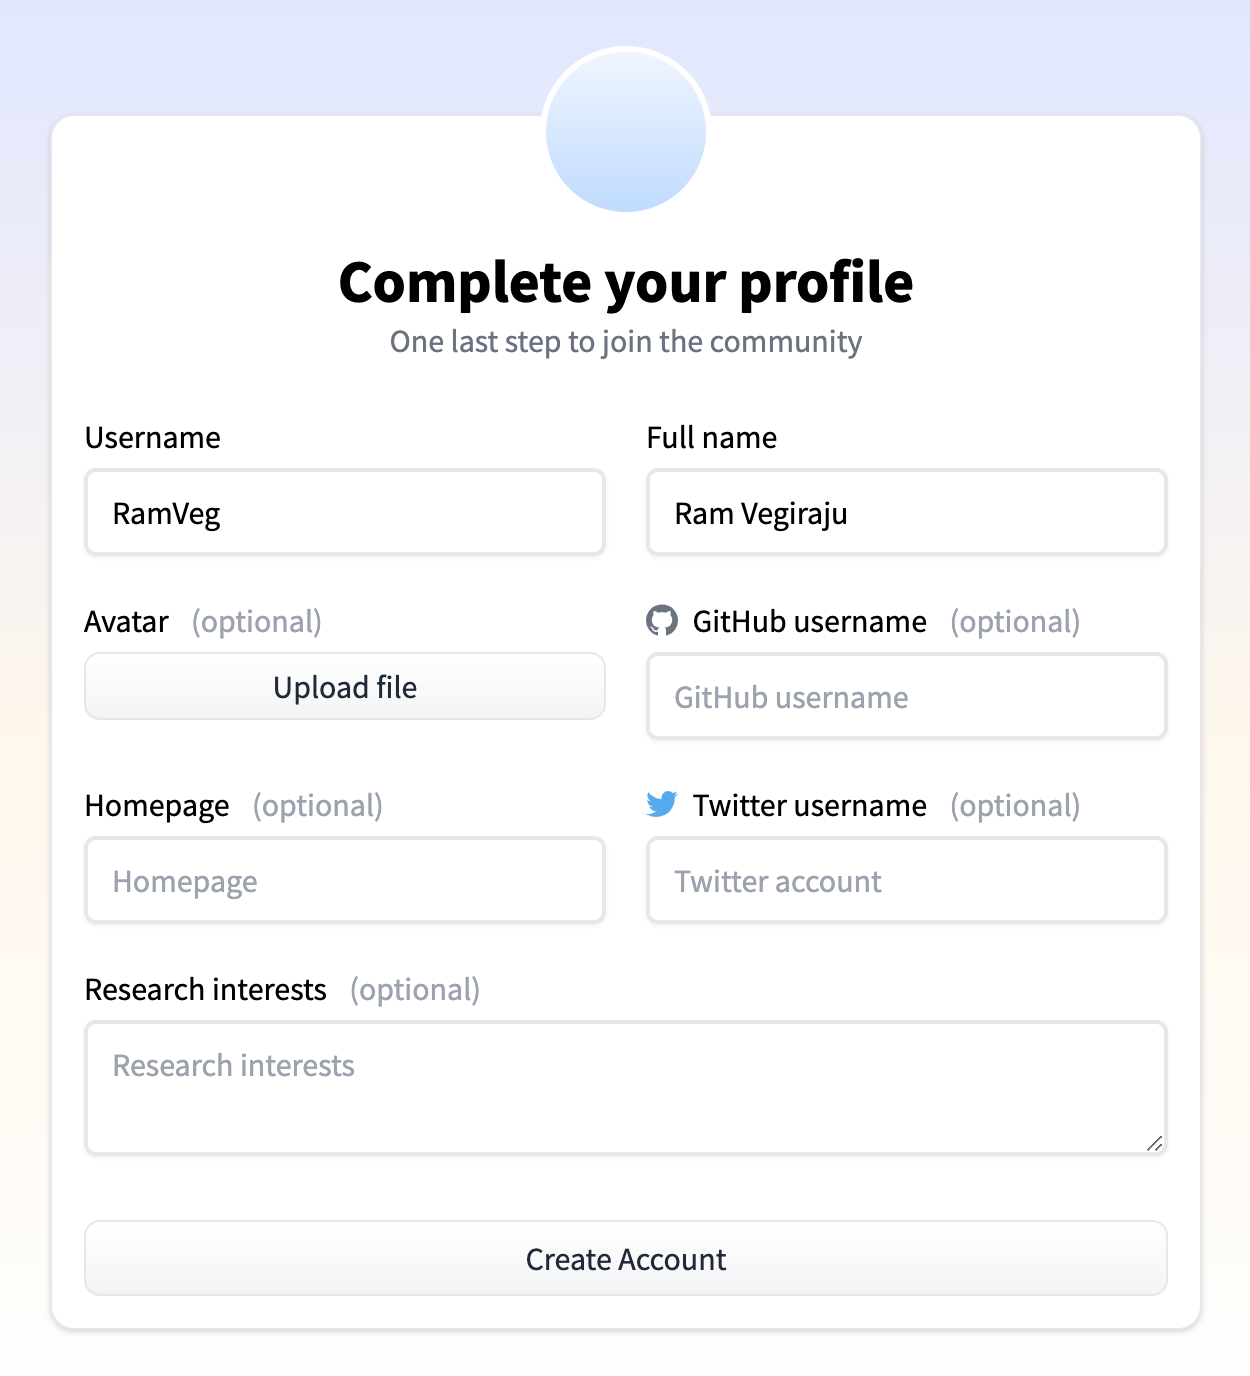Click the resize handle of Research interests box
Screen dimensions: 1250x1376
1154,1143
